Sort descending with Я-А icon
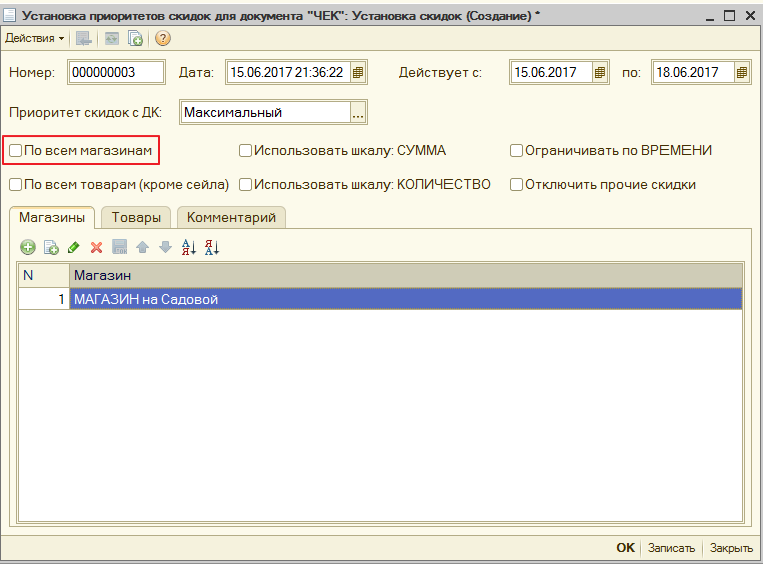Viewport: 763px width, 564px height. 212,247
